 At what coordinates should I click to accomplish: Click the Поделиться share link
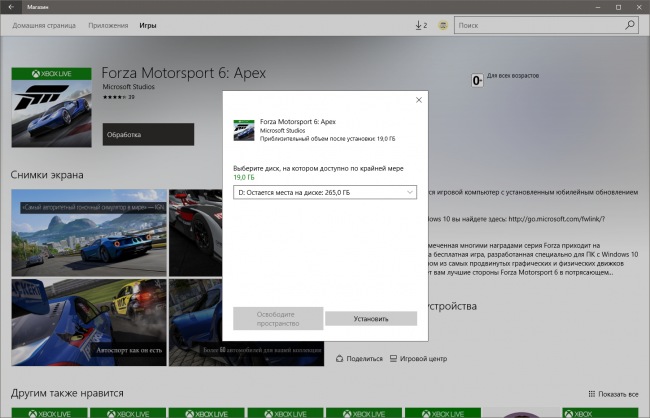[x=359, y=359]
